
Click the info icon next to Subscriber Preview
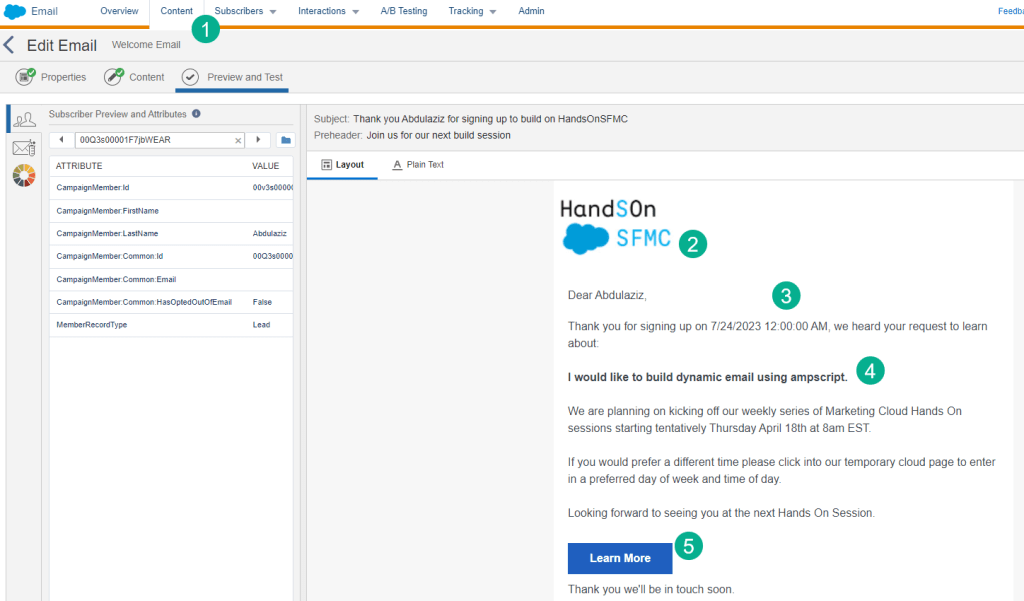pyautogui.click(x=196, y=114)
